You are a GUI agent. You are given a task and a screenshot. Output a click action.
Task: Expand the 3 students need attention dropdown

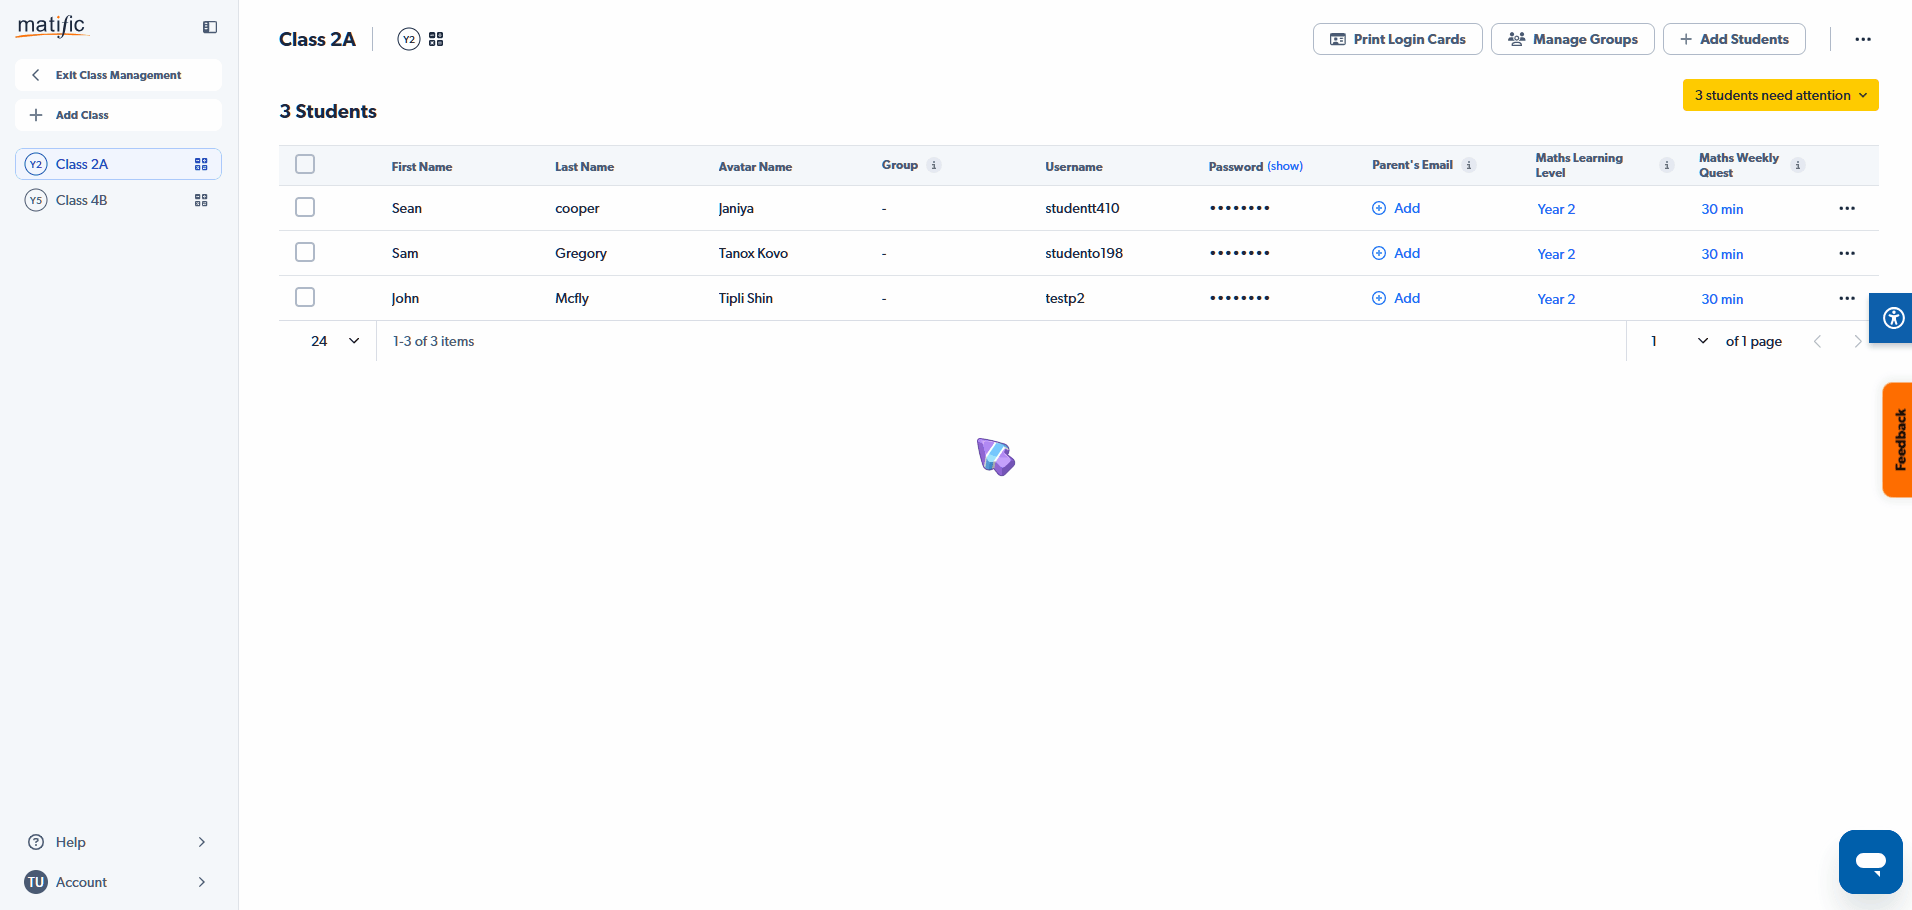[1780, 95]
